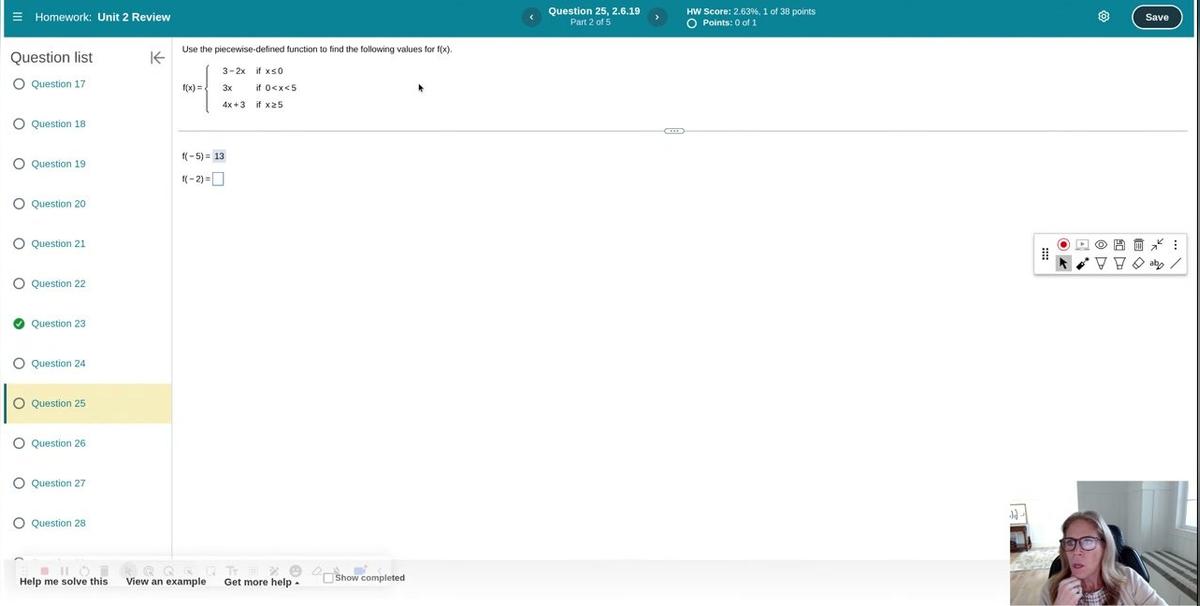This screenshot has width=1200, height=606.
Task: Open homework settings gear icon
Action: [1104, 17]
